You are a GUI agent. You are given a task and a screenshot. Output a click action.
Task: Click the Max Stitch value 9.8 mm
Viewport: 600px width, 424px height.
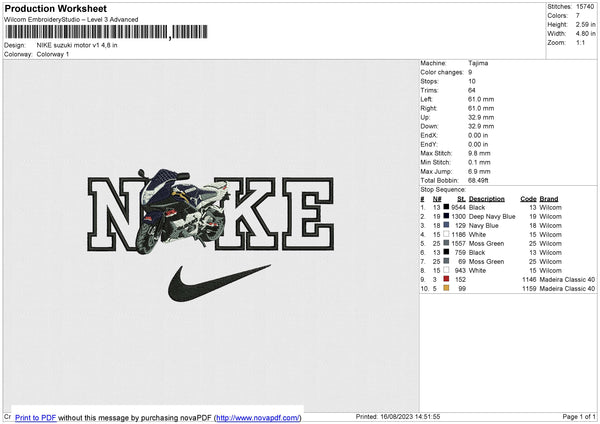479,153
